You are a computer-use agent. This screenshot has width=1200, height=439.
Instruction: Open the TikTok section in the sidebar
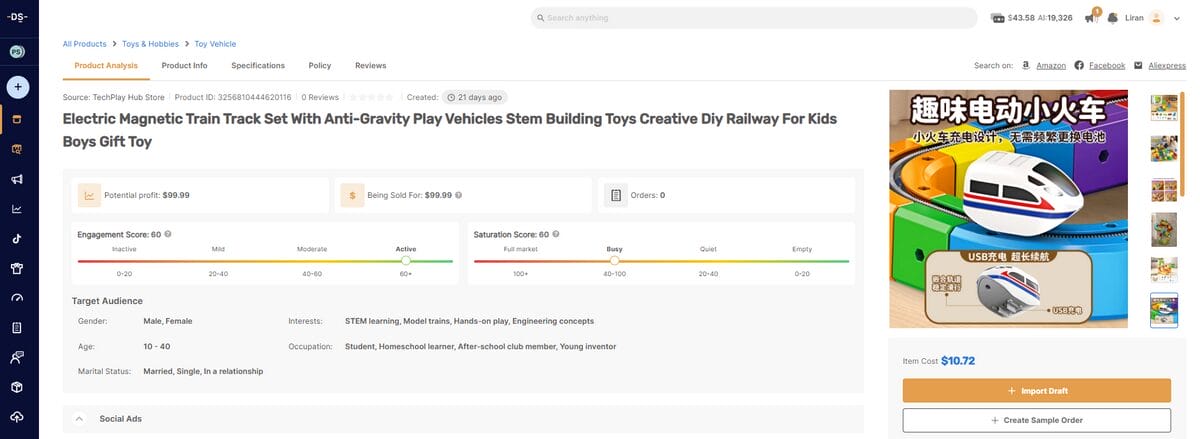[17, 239]
